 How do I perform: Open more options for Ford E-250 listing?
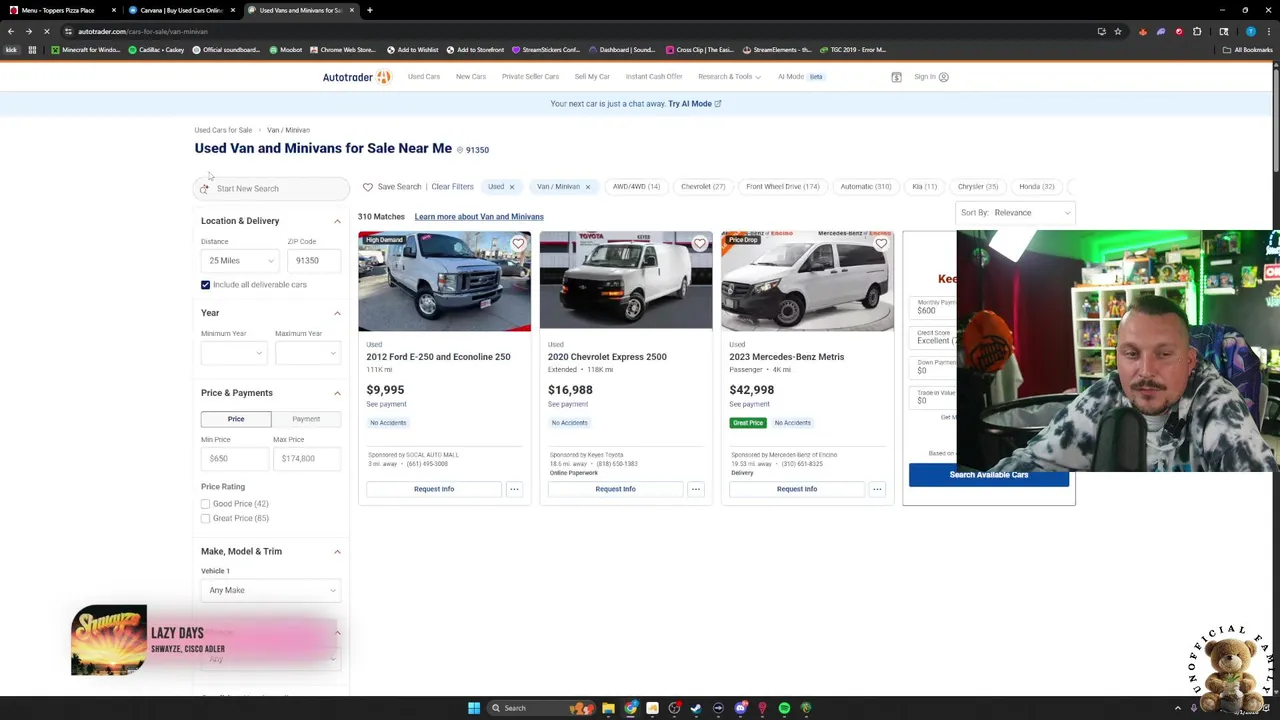(514, 489)
